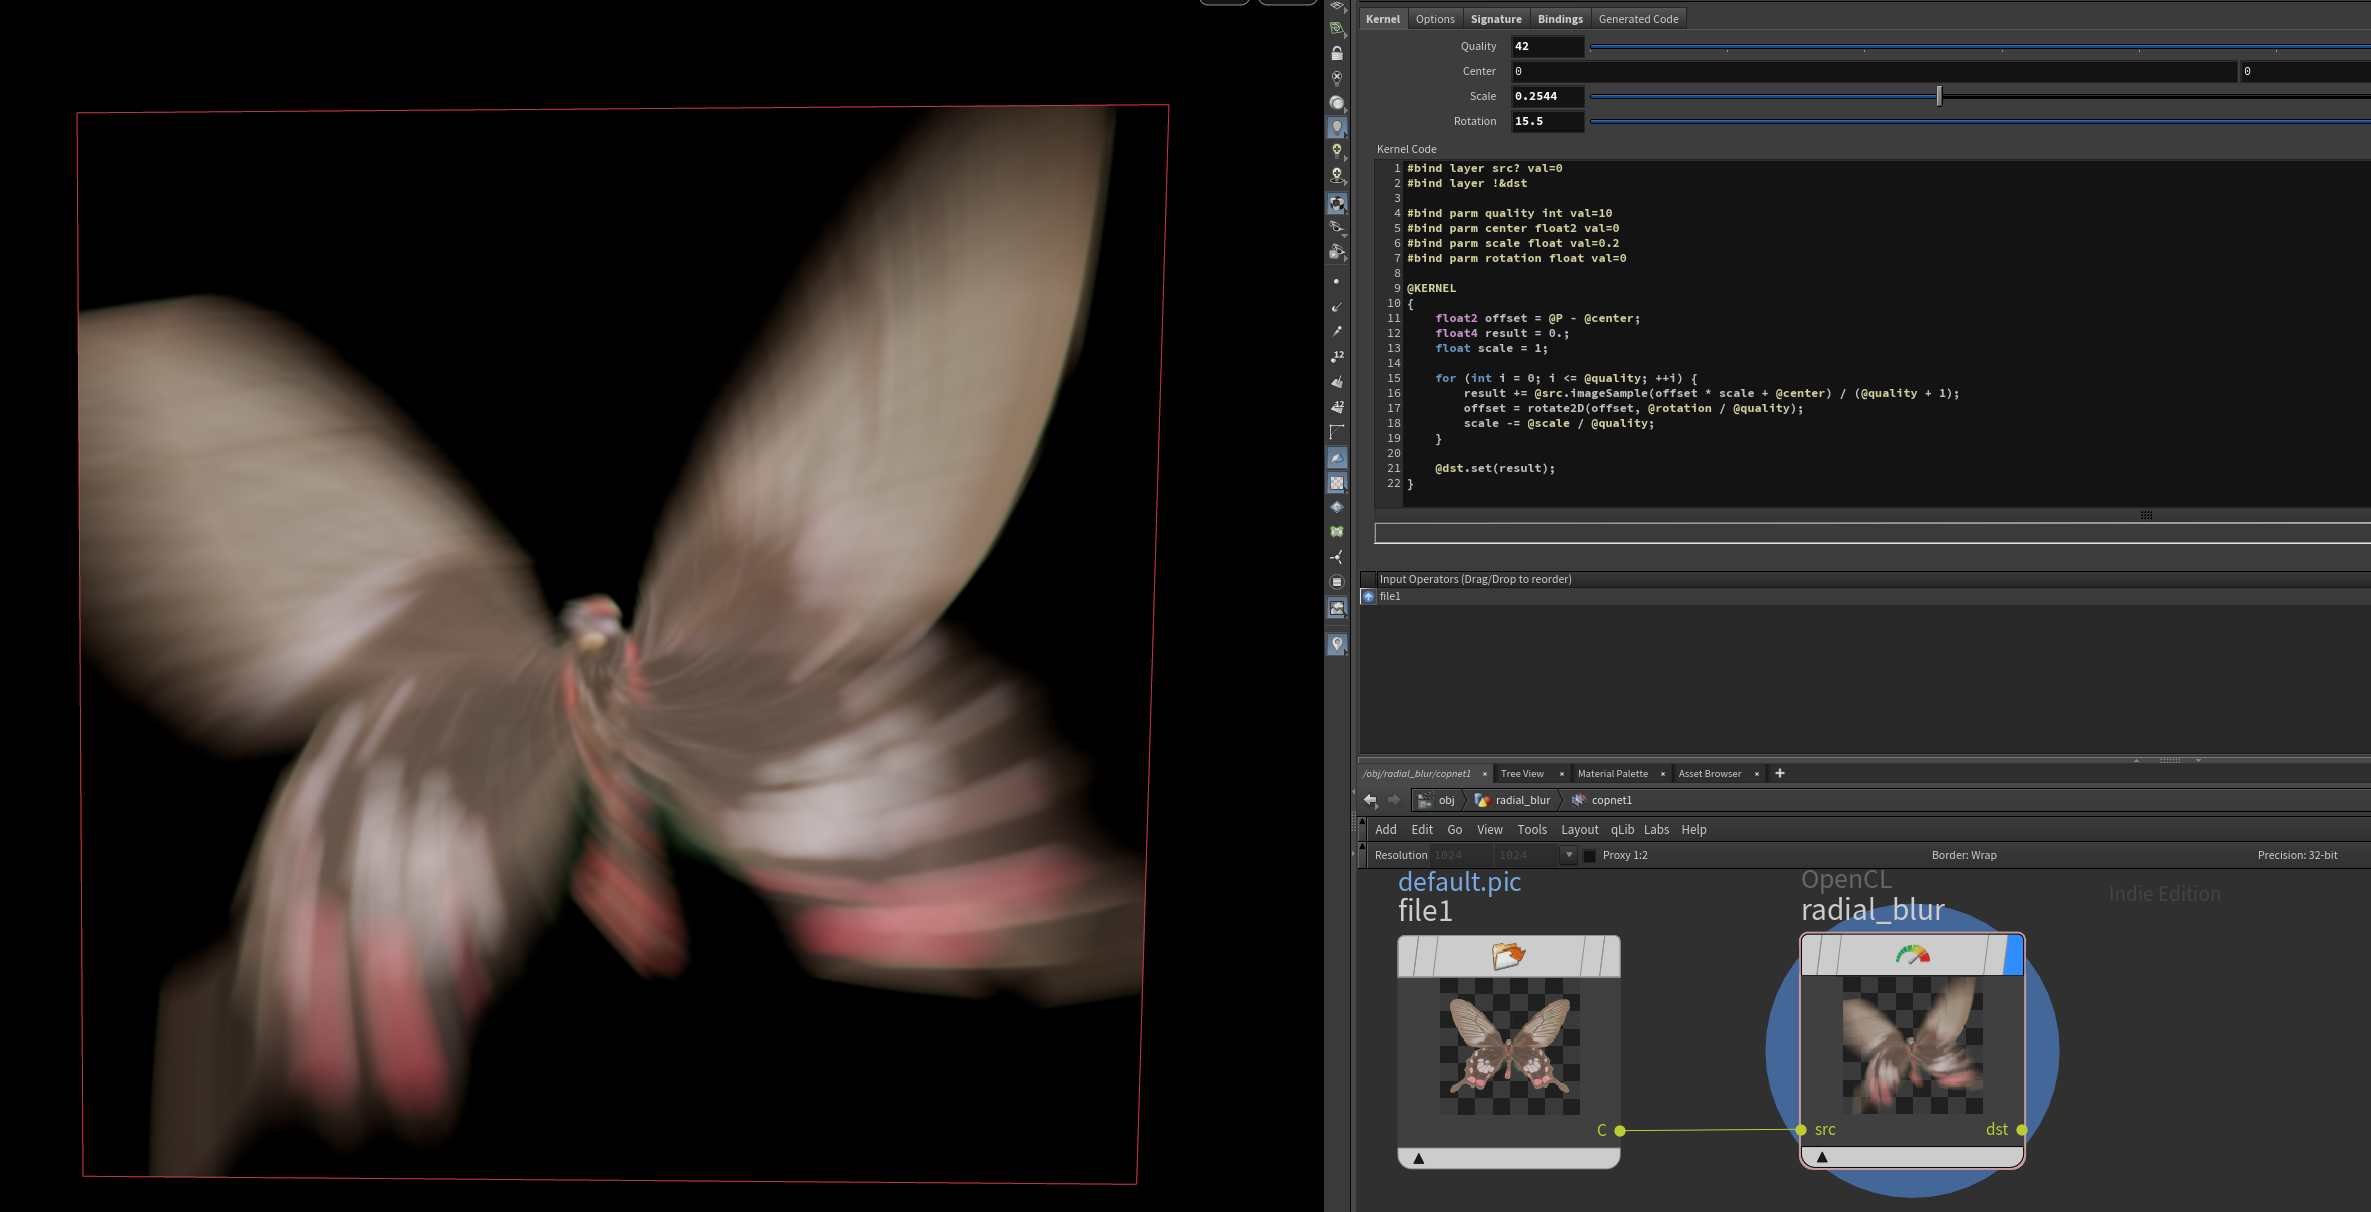Click the Rotation value input field

point(1547,121)
